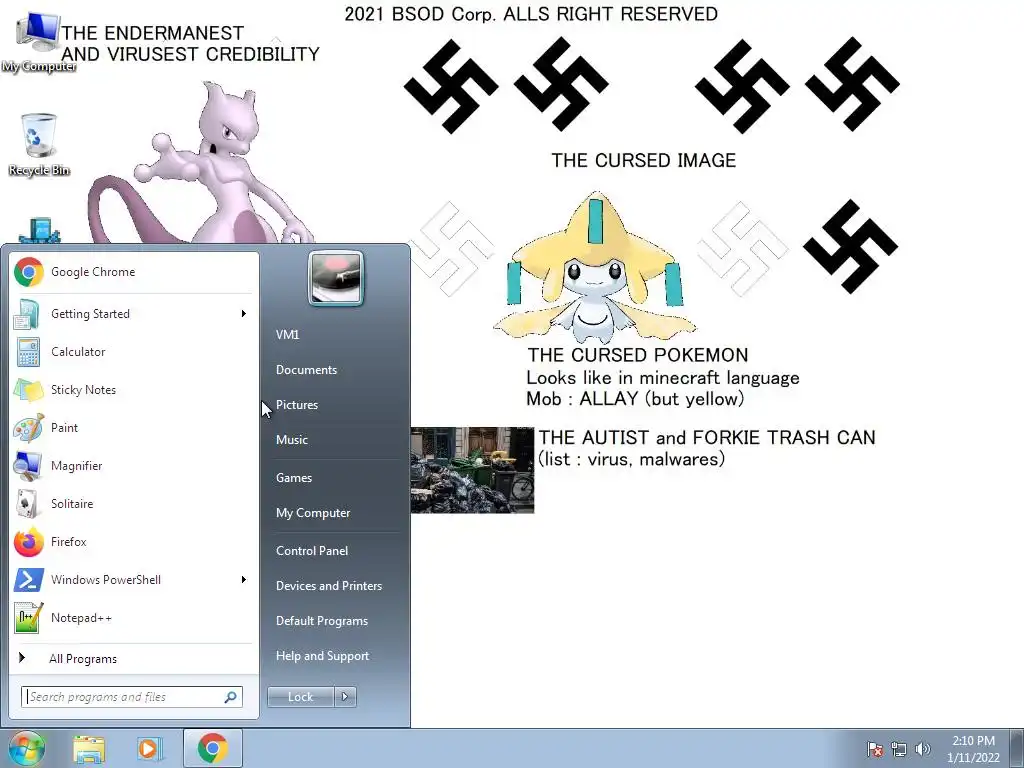
Task: Expand the Getting Started submenu arrow
Action: (244, 313)
